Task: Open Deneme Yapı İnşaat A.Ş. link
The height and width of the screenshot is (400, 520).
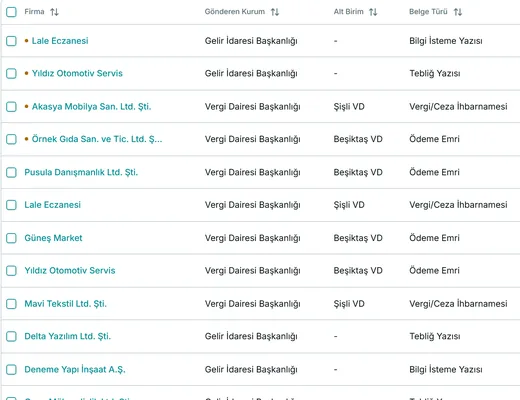Action: pos(75,369)
